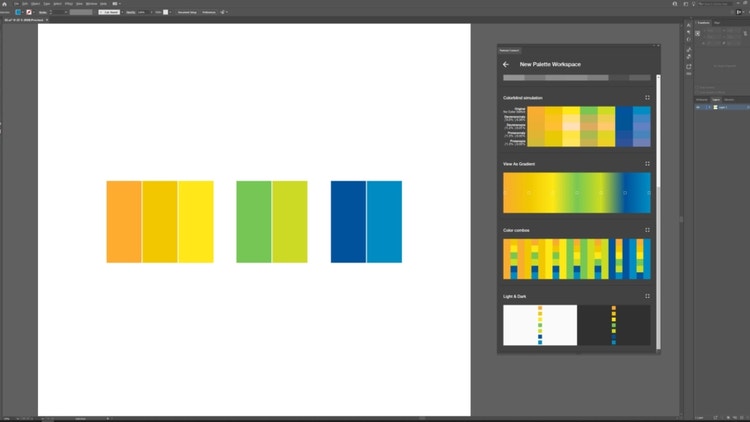Image resolution: width=750 pixels, height=422 pixels.
Task: Open the arrange documents icon in the menu bar
Action: click(x=115, y=3)
